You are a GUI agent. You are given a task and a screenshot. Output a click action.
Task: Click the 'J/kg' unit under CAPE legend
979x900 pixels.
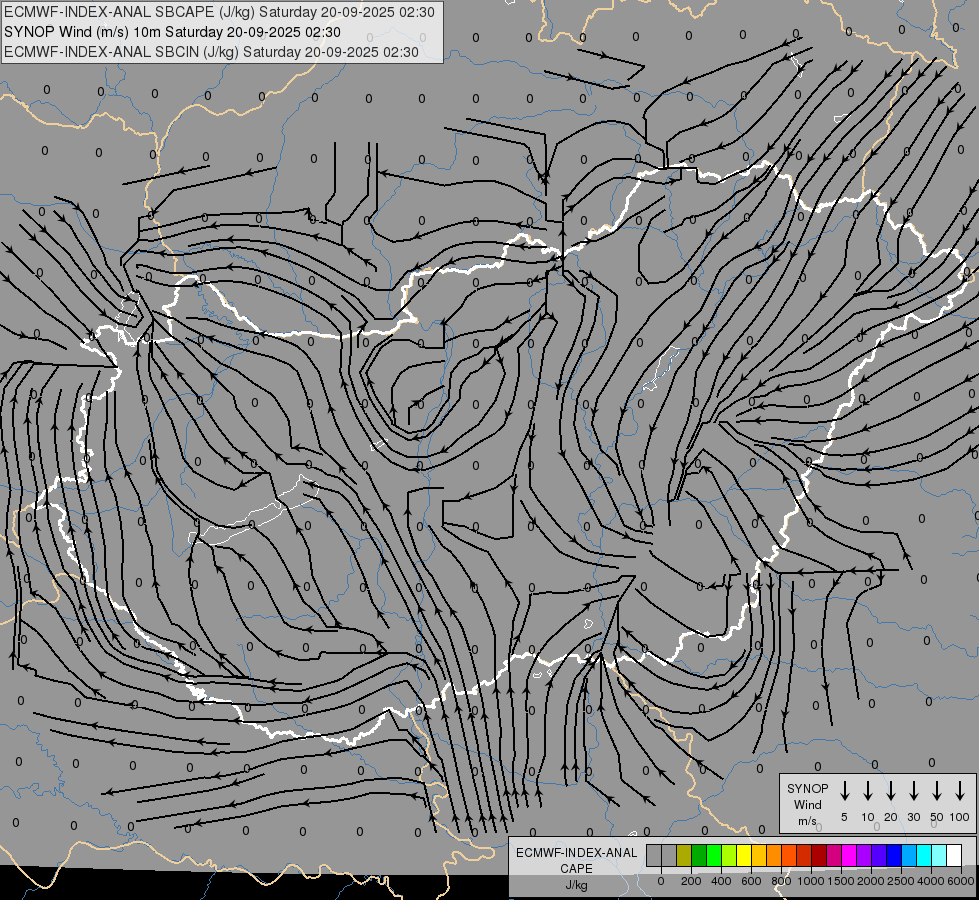[x=576, y=885]
